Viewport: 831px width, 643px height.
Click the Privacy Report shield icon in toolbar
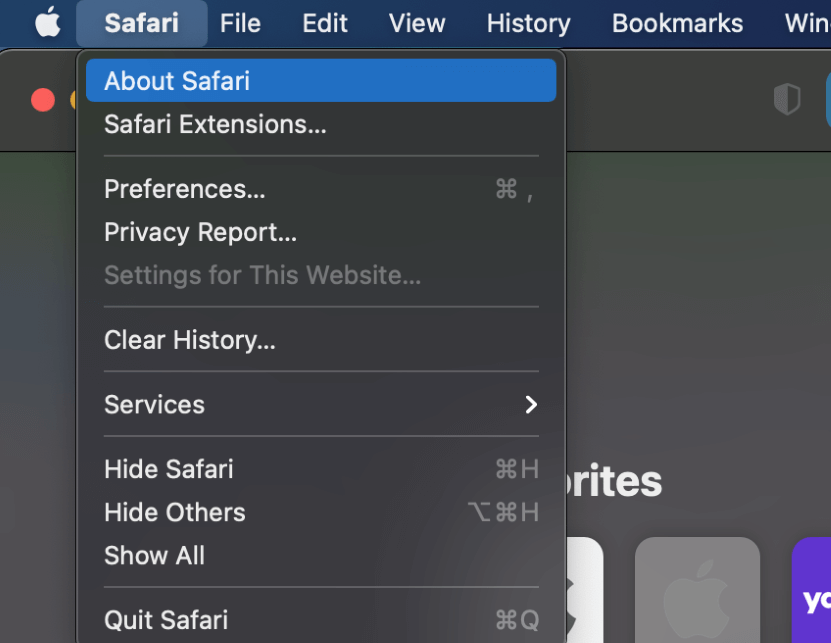click(787, 99)
